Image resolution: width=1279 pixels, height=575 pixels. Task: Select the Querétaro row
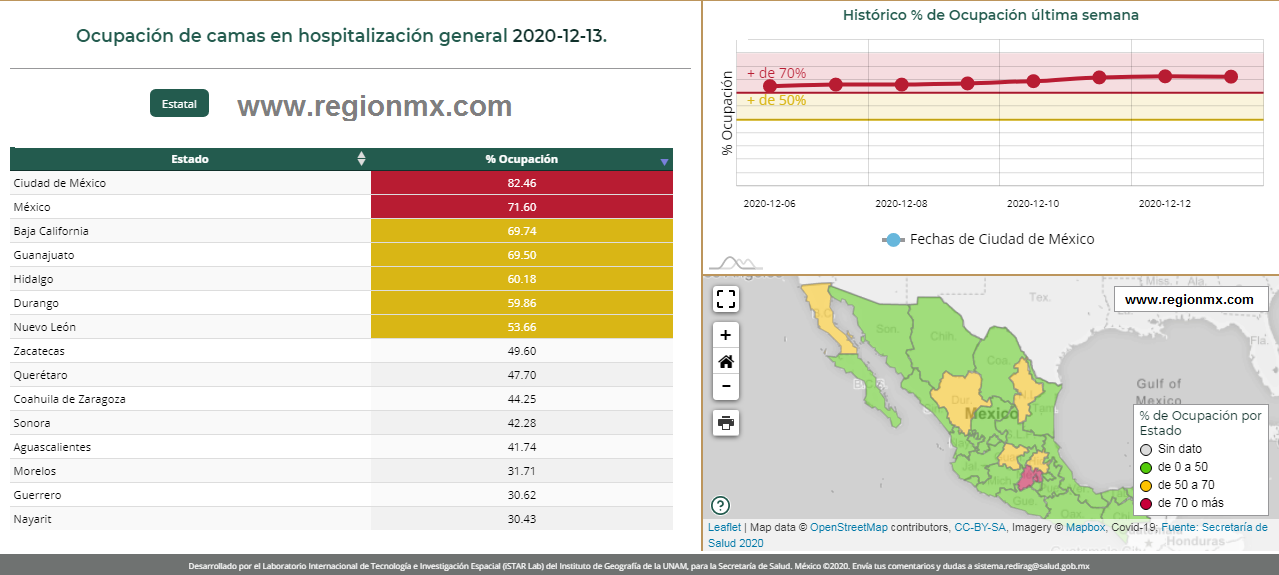click(341, 375)
